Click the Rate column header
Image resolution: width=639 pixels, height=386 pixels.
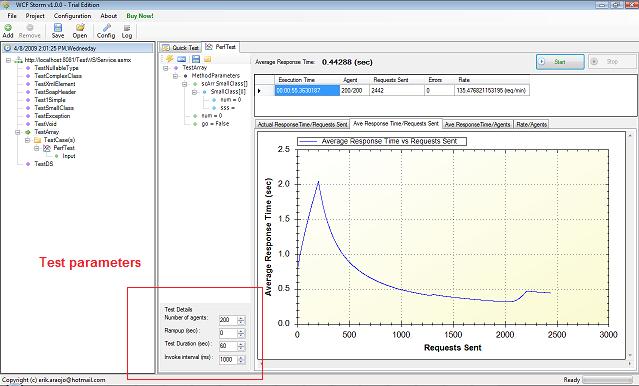coord(492,80)
